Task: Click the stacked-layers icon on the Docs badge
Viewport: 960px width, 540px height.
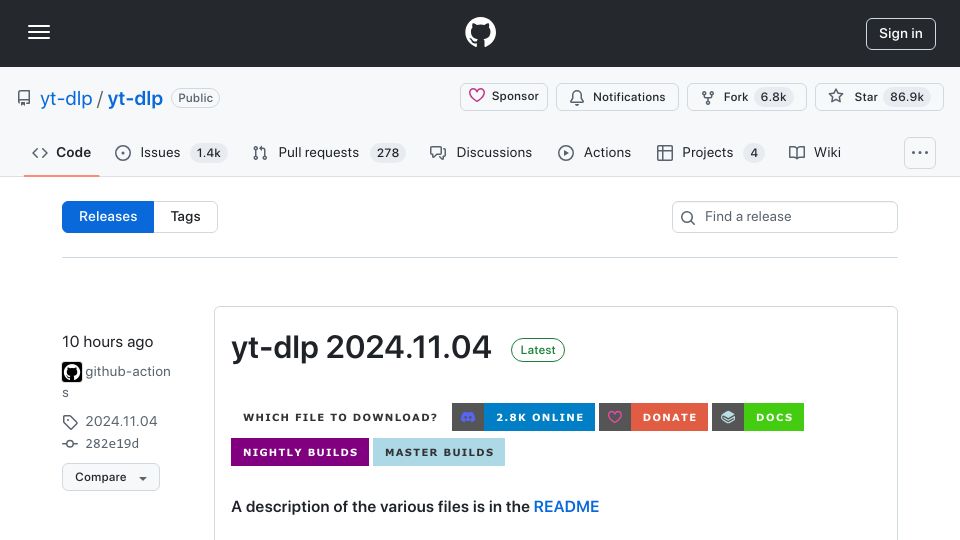Action: click(728, 417)
